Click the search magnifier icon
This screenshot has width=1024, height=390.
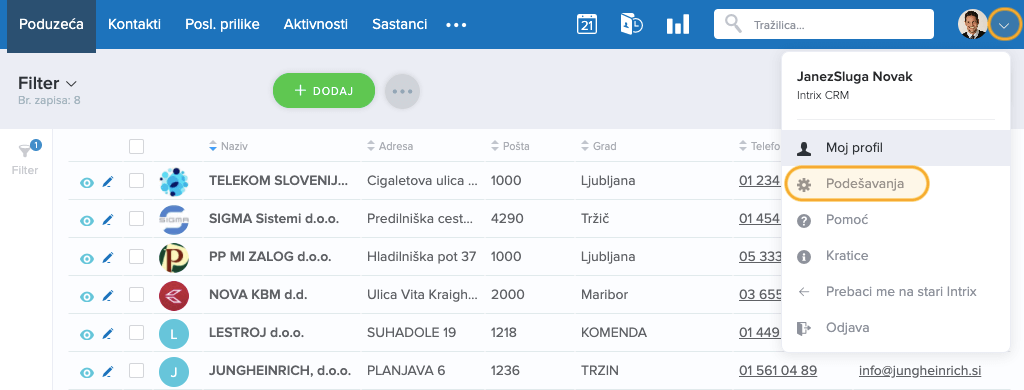tap(733, 24)
